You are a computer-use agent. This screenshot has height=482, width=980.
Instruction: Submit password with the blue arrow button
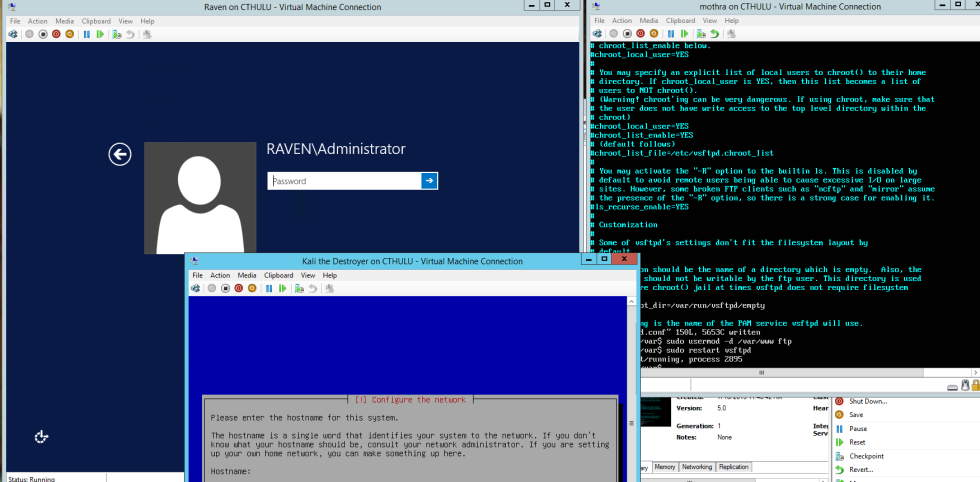429,181
